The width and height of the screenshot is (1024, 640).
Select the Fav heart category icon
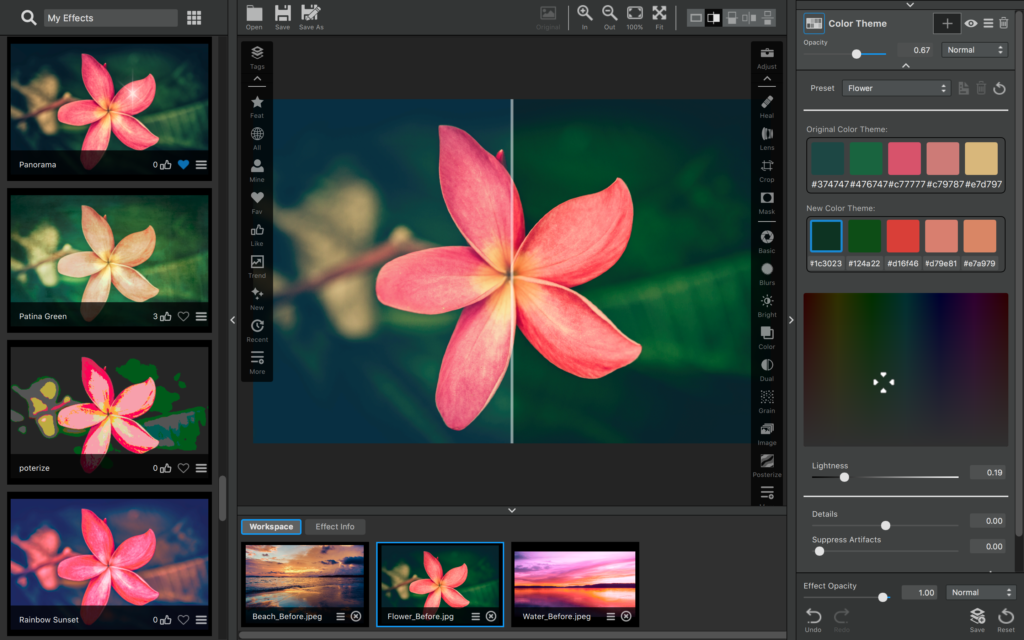pos(257,202)
